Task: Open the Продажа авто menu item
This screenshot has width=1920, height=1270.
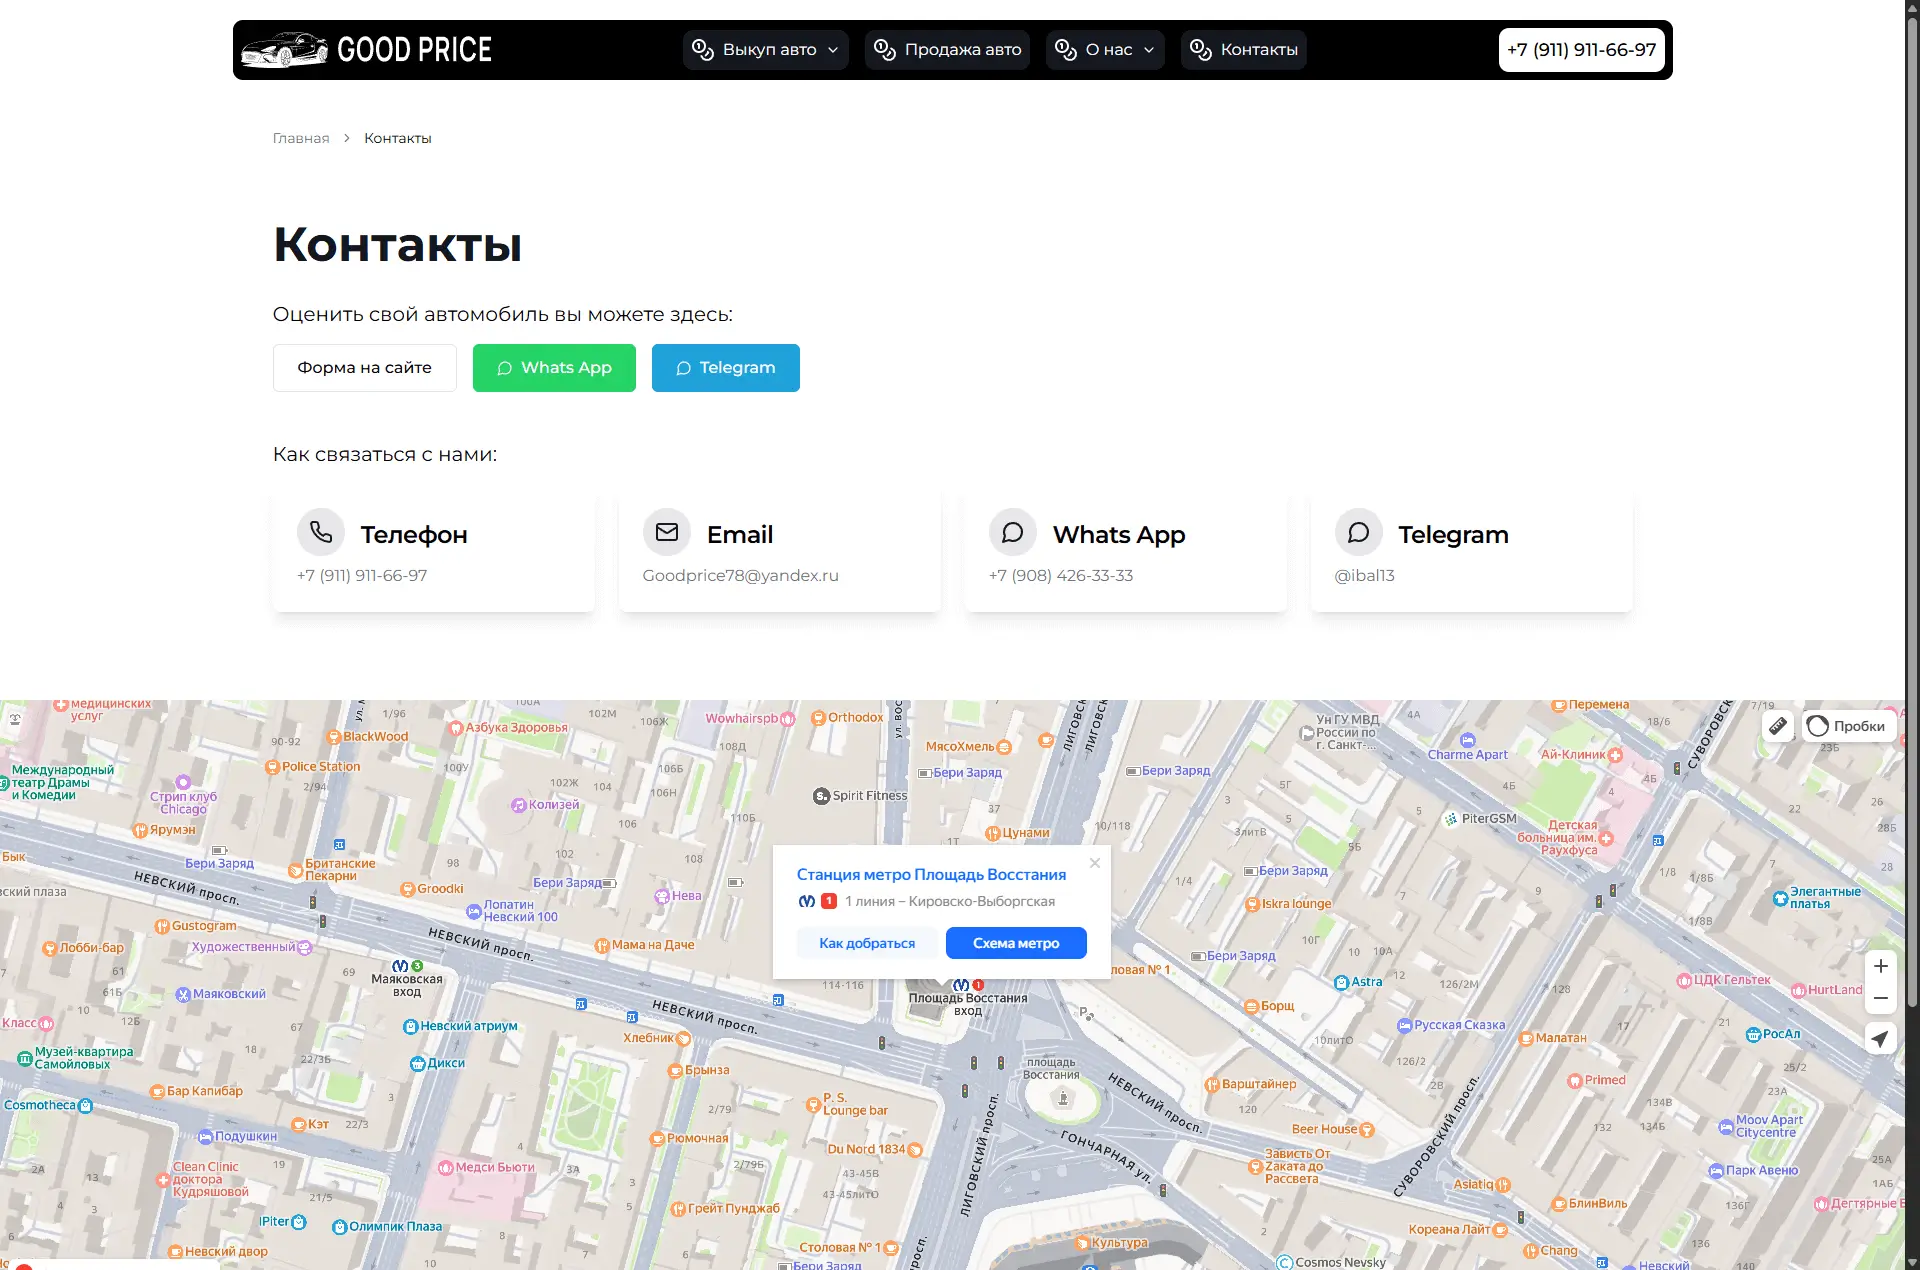Action: click(947, 49)
